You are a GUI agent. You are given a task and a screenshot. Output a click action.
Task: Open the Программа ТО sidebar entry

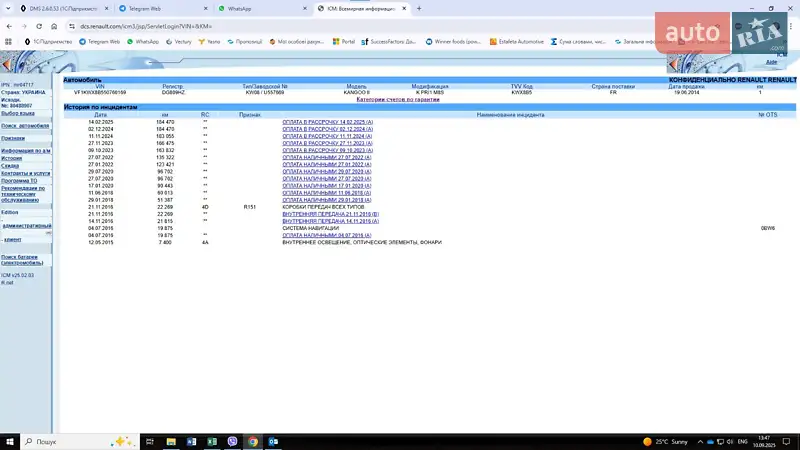point(20,180)
